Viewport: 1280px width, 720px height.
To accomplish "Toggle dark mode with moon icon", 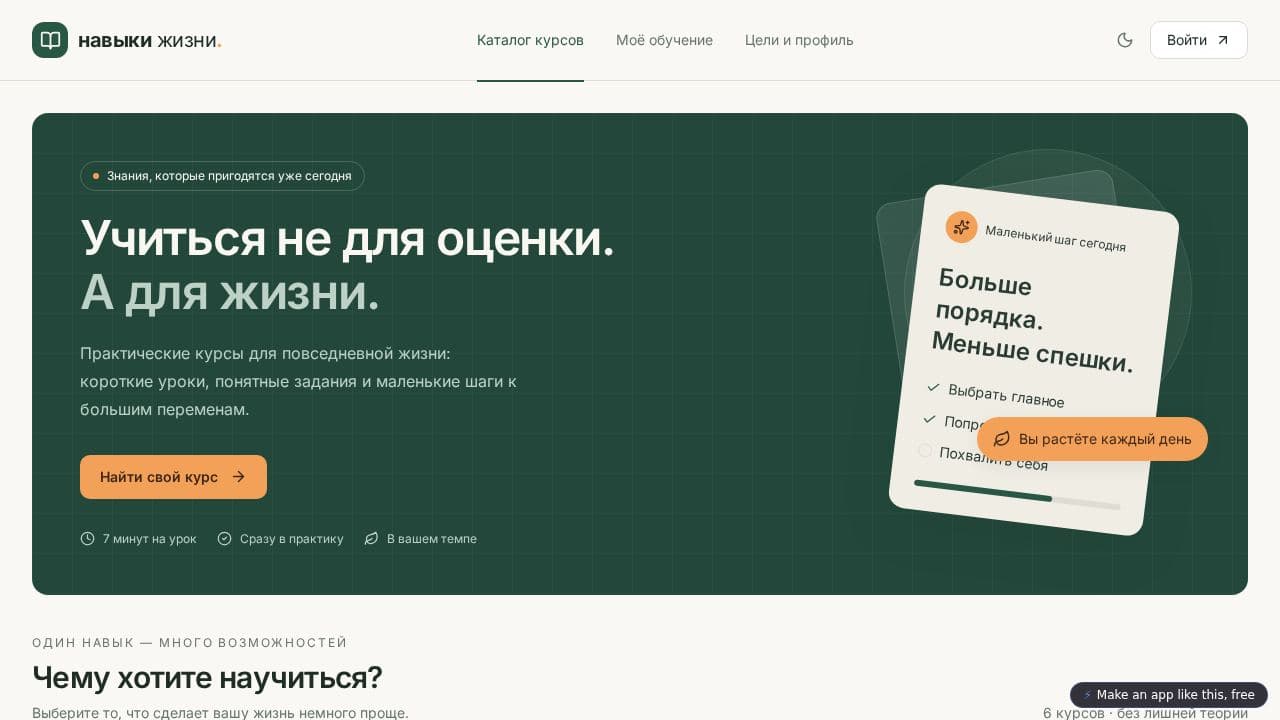I will click(x=1125, y=40).
